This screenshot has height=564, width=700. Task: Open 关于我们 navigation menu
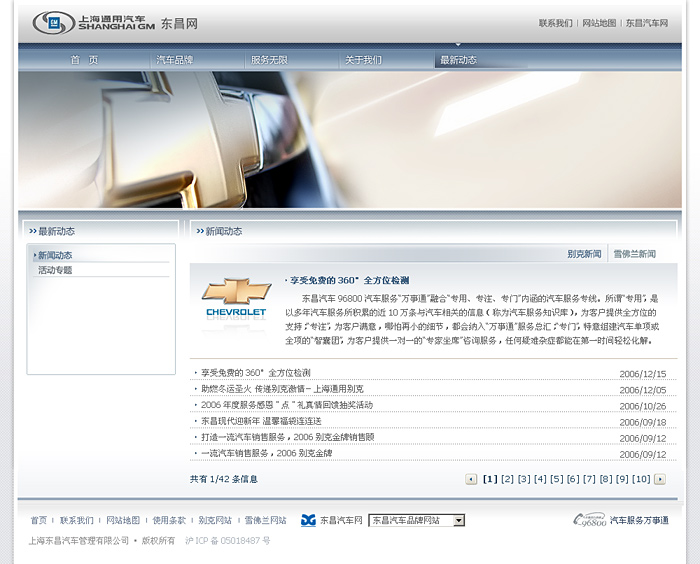363,60
